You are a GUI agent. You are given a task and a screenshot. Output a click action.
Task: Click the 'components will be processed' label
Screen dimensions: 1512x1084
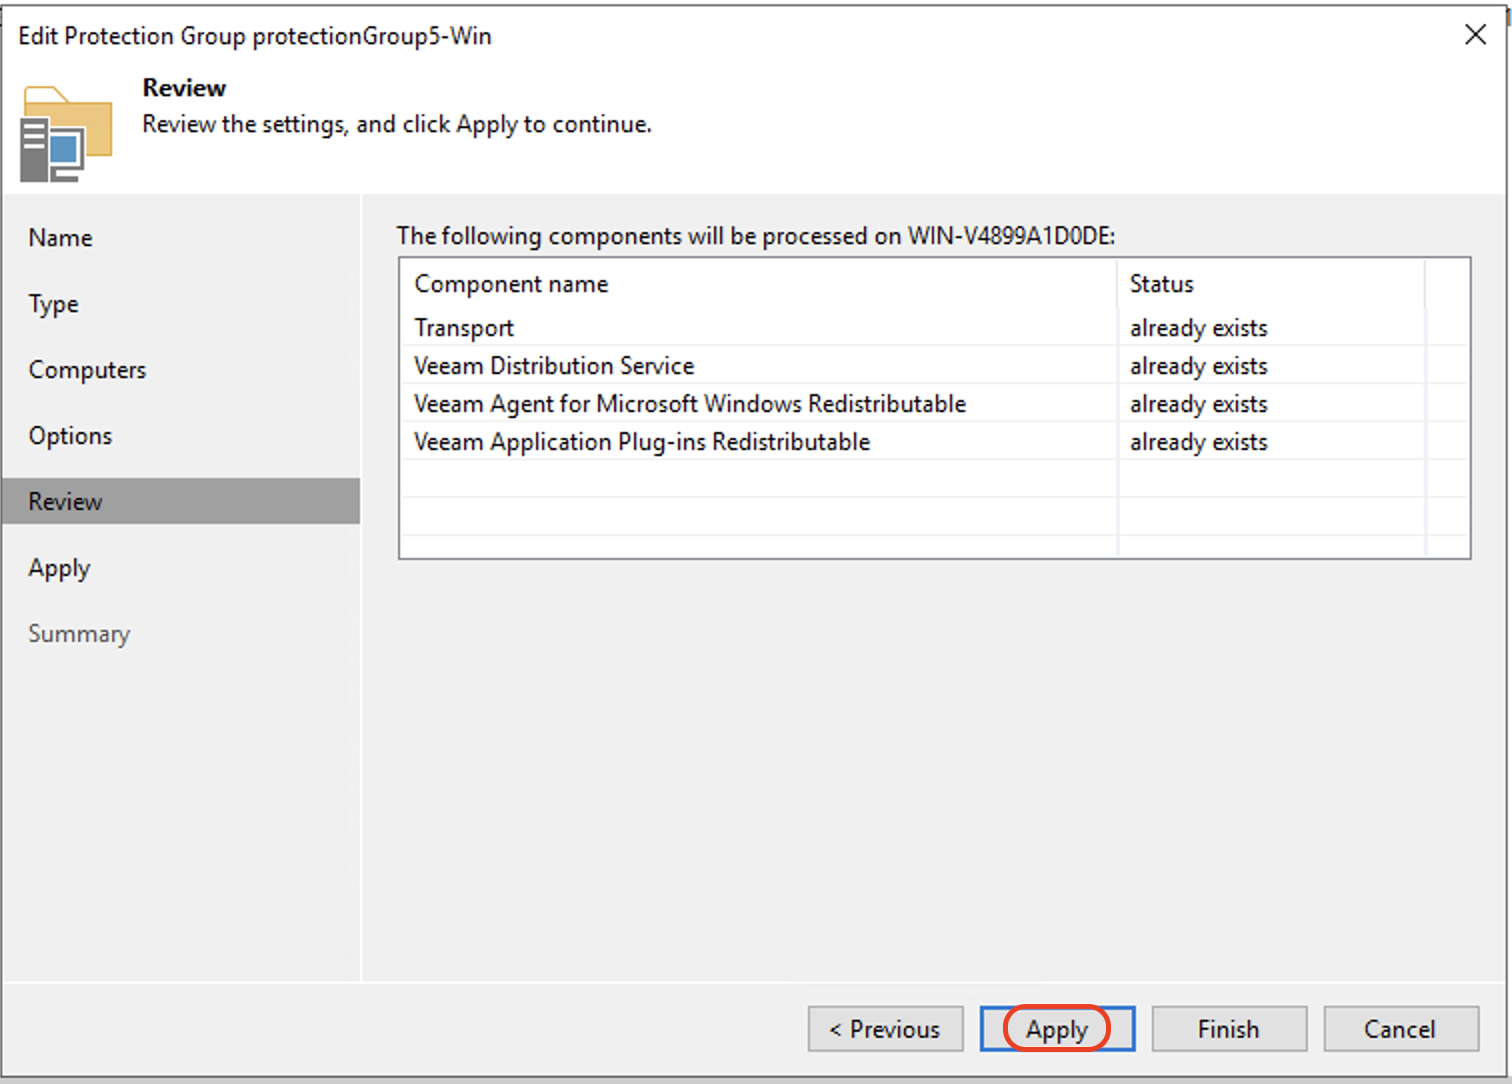(756, 236)
